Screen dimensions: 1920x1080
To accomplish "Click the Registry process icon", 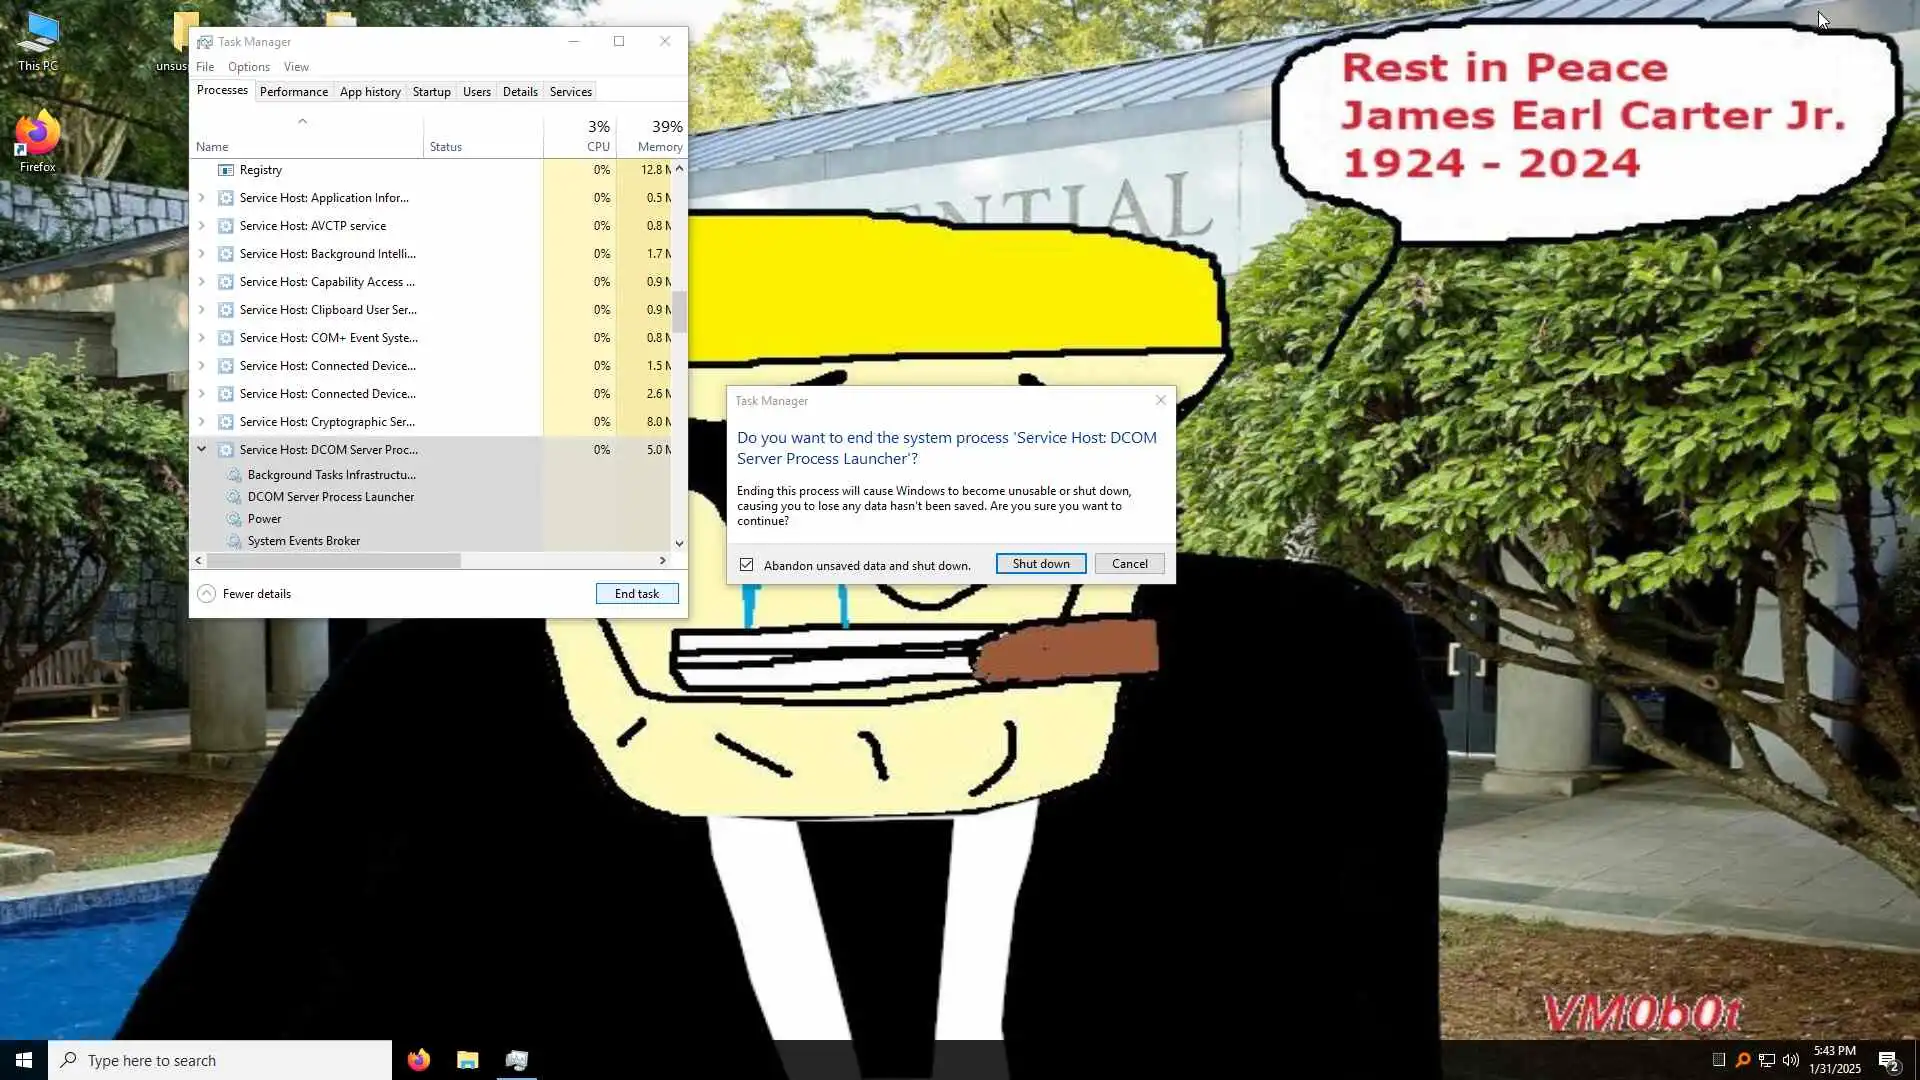I will [226, 170].
